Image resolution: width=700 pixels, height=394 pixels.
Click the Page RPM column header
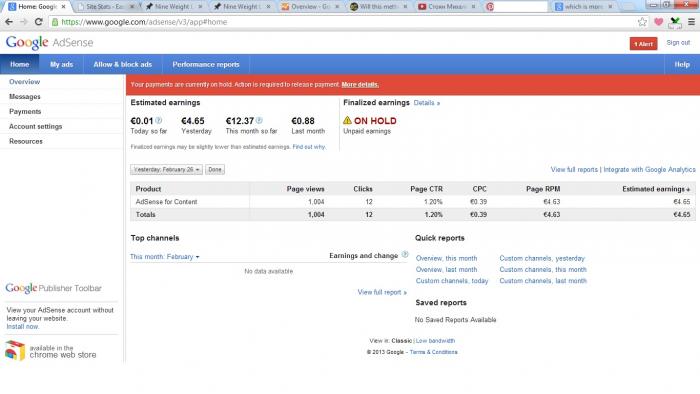tap(543, 189)
